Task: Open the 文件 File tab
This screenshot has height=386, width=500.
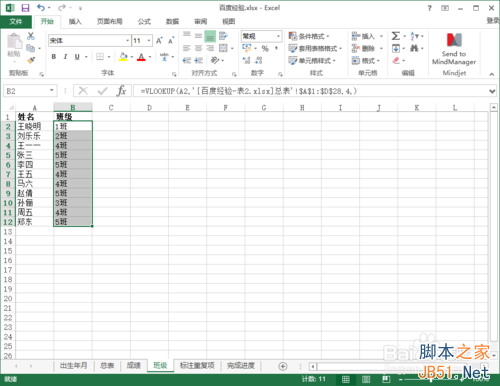Action: tap(16, 22)
